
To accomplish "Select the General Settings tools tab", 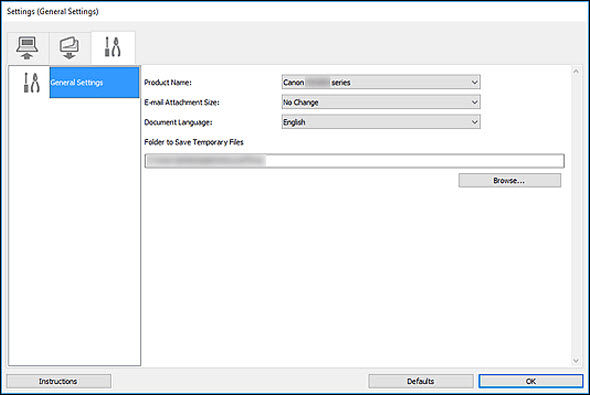I will (x=113, y=48).
